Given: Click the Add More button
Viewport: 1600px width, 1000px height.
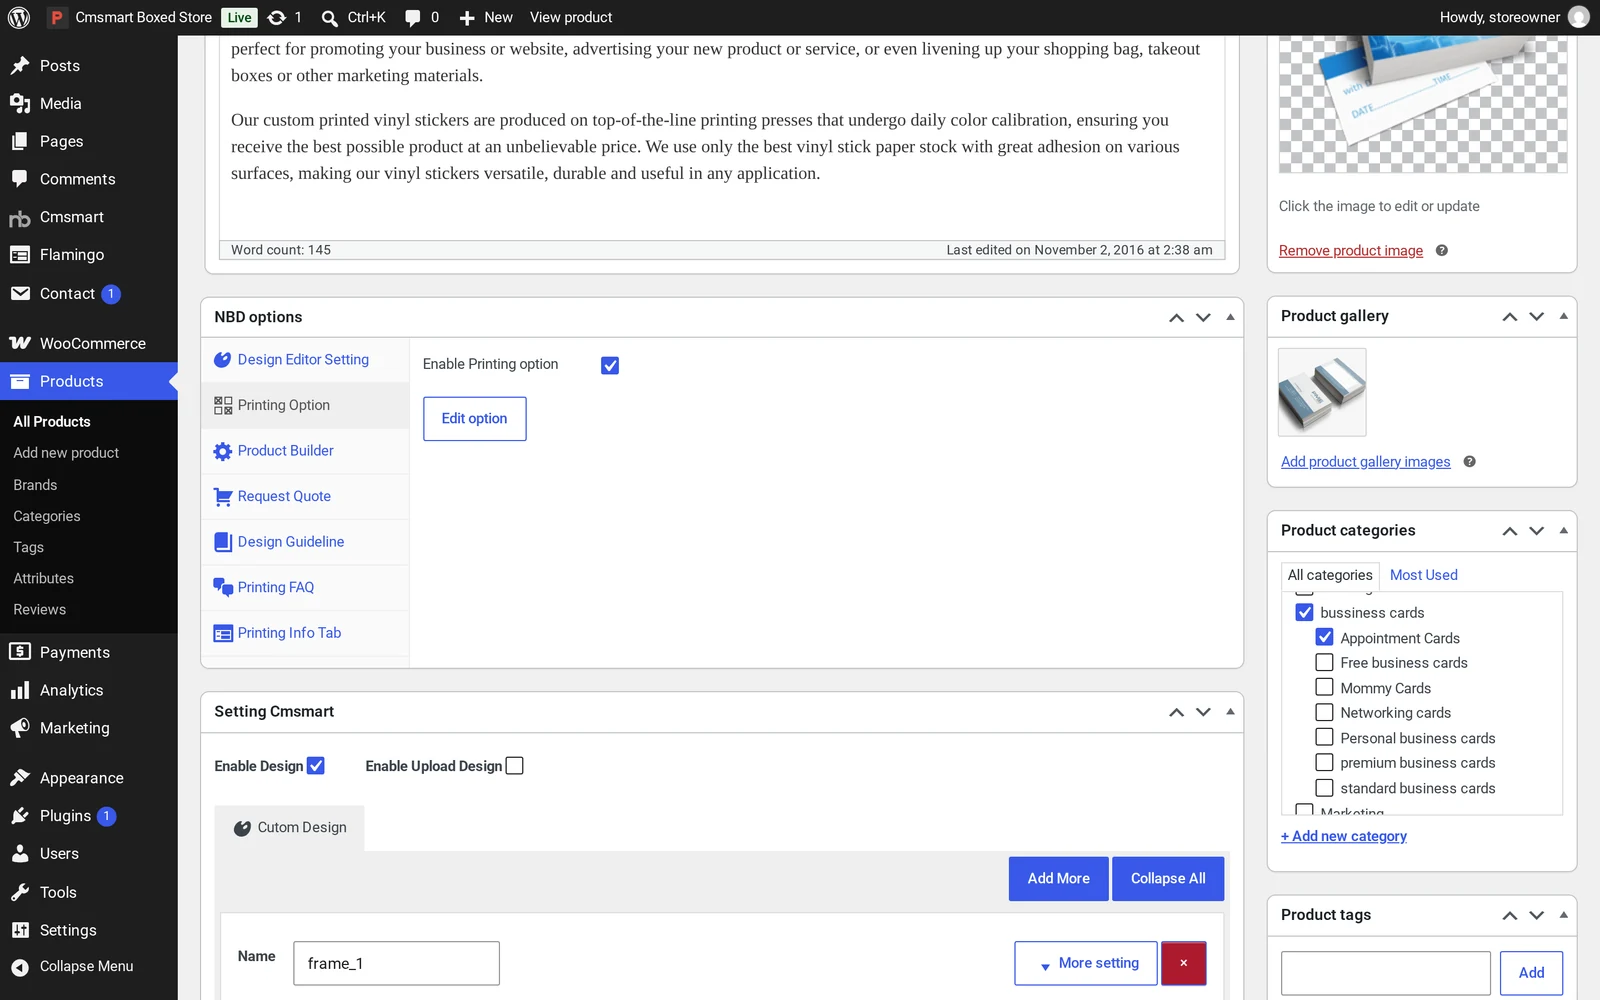Looking at the screenshot, I should [1059, 879].
